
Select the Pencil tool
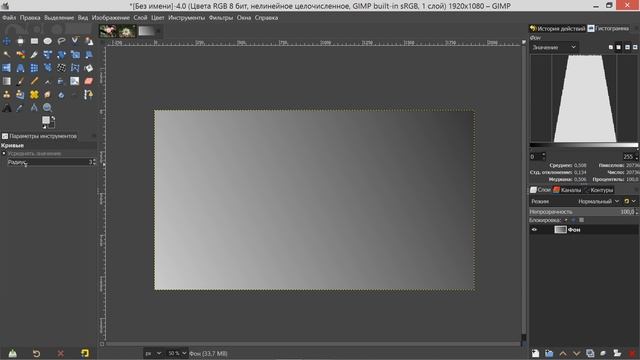[34, 81]
